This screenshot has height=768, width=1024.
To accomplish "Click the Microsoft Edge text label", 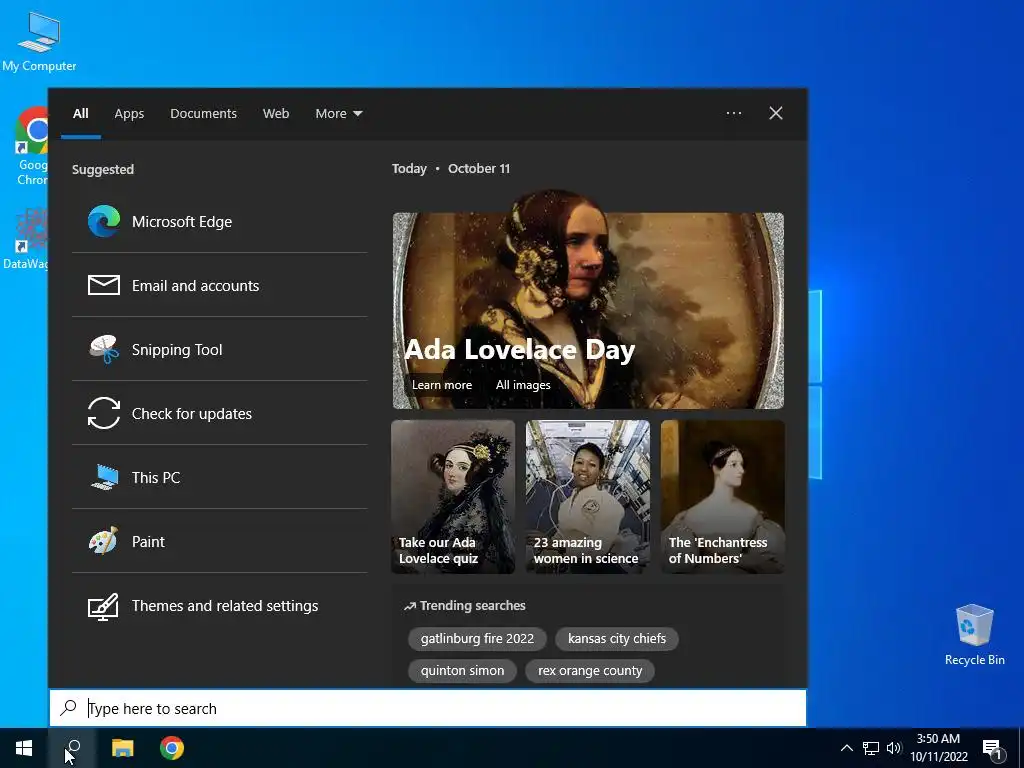I will coord(182,221).
